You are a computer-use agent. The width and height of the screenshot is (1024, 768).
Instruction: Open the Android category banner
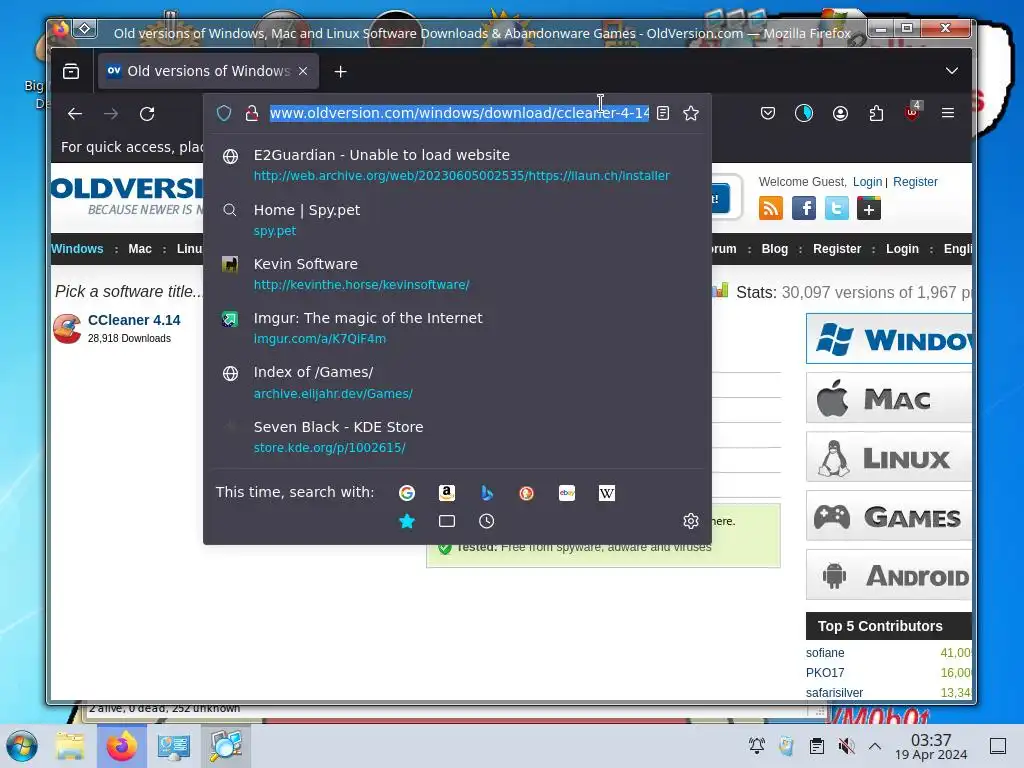(889, 575)
